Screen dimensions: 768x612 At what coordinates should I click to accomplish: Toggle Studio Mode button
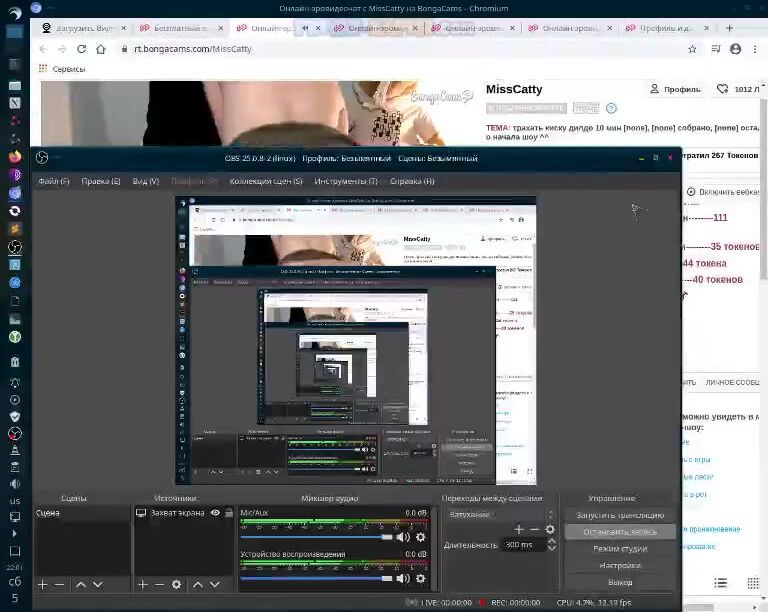[619, 549]
